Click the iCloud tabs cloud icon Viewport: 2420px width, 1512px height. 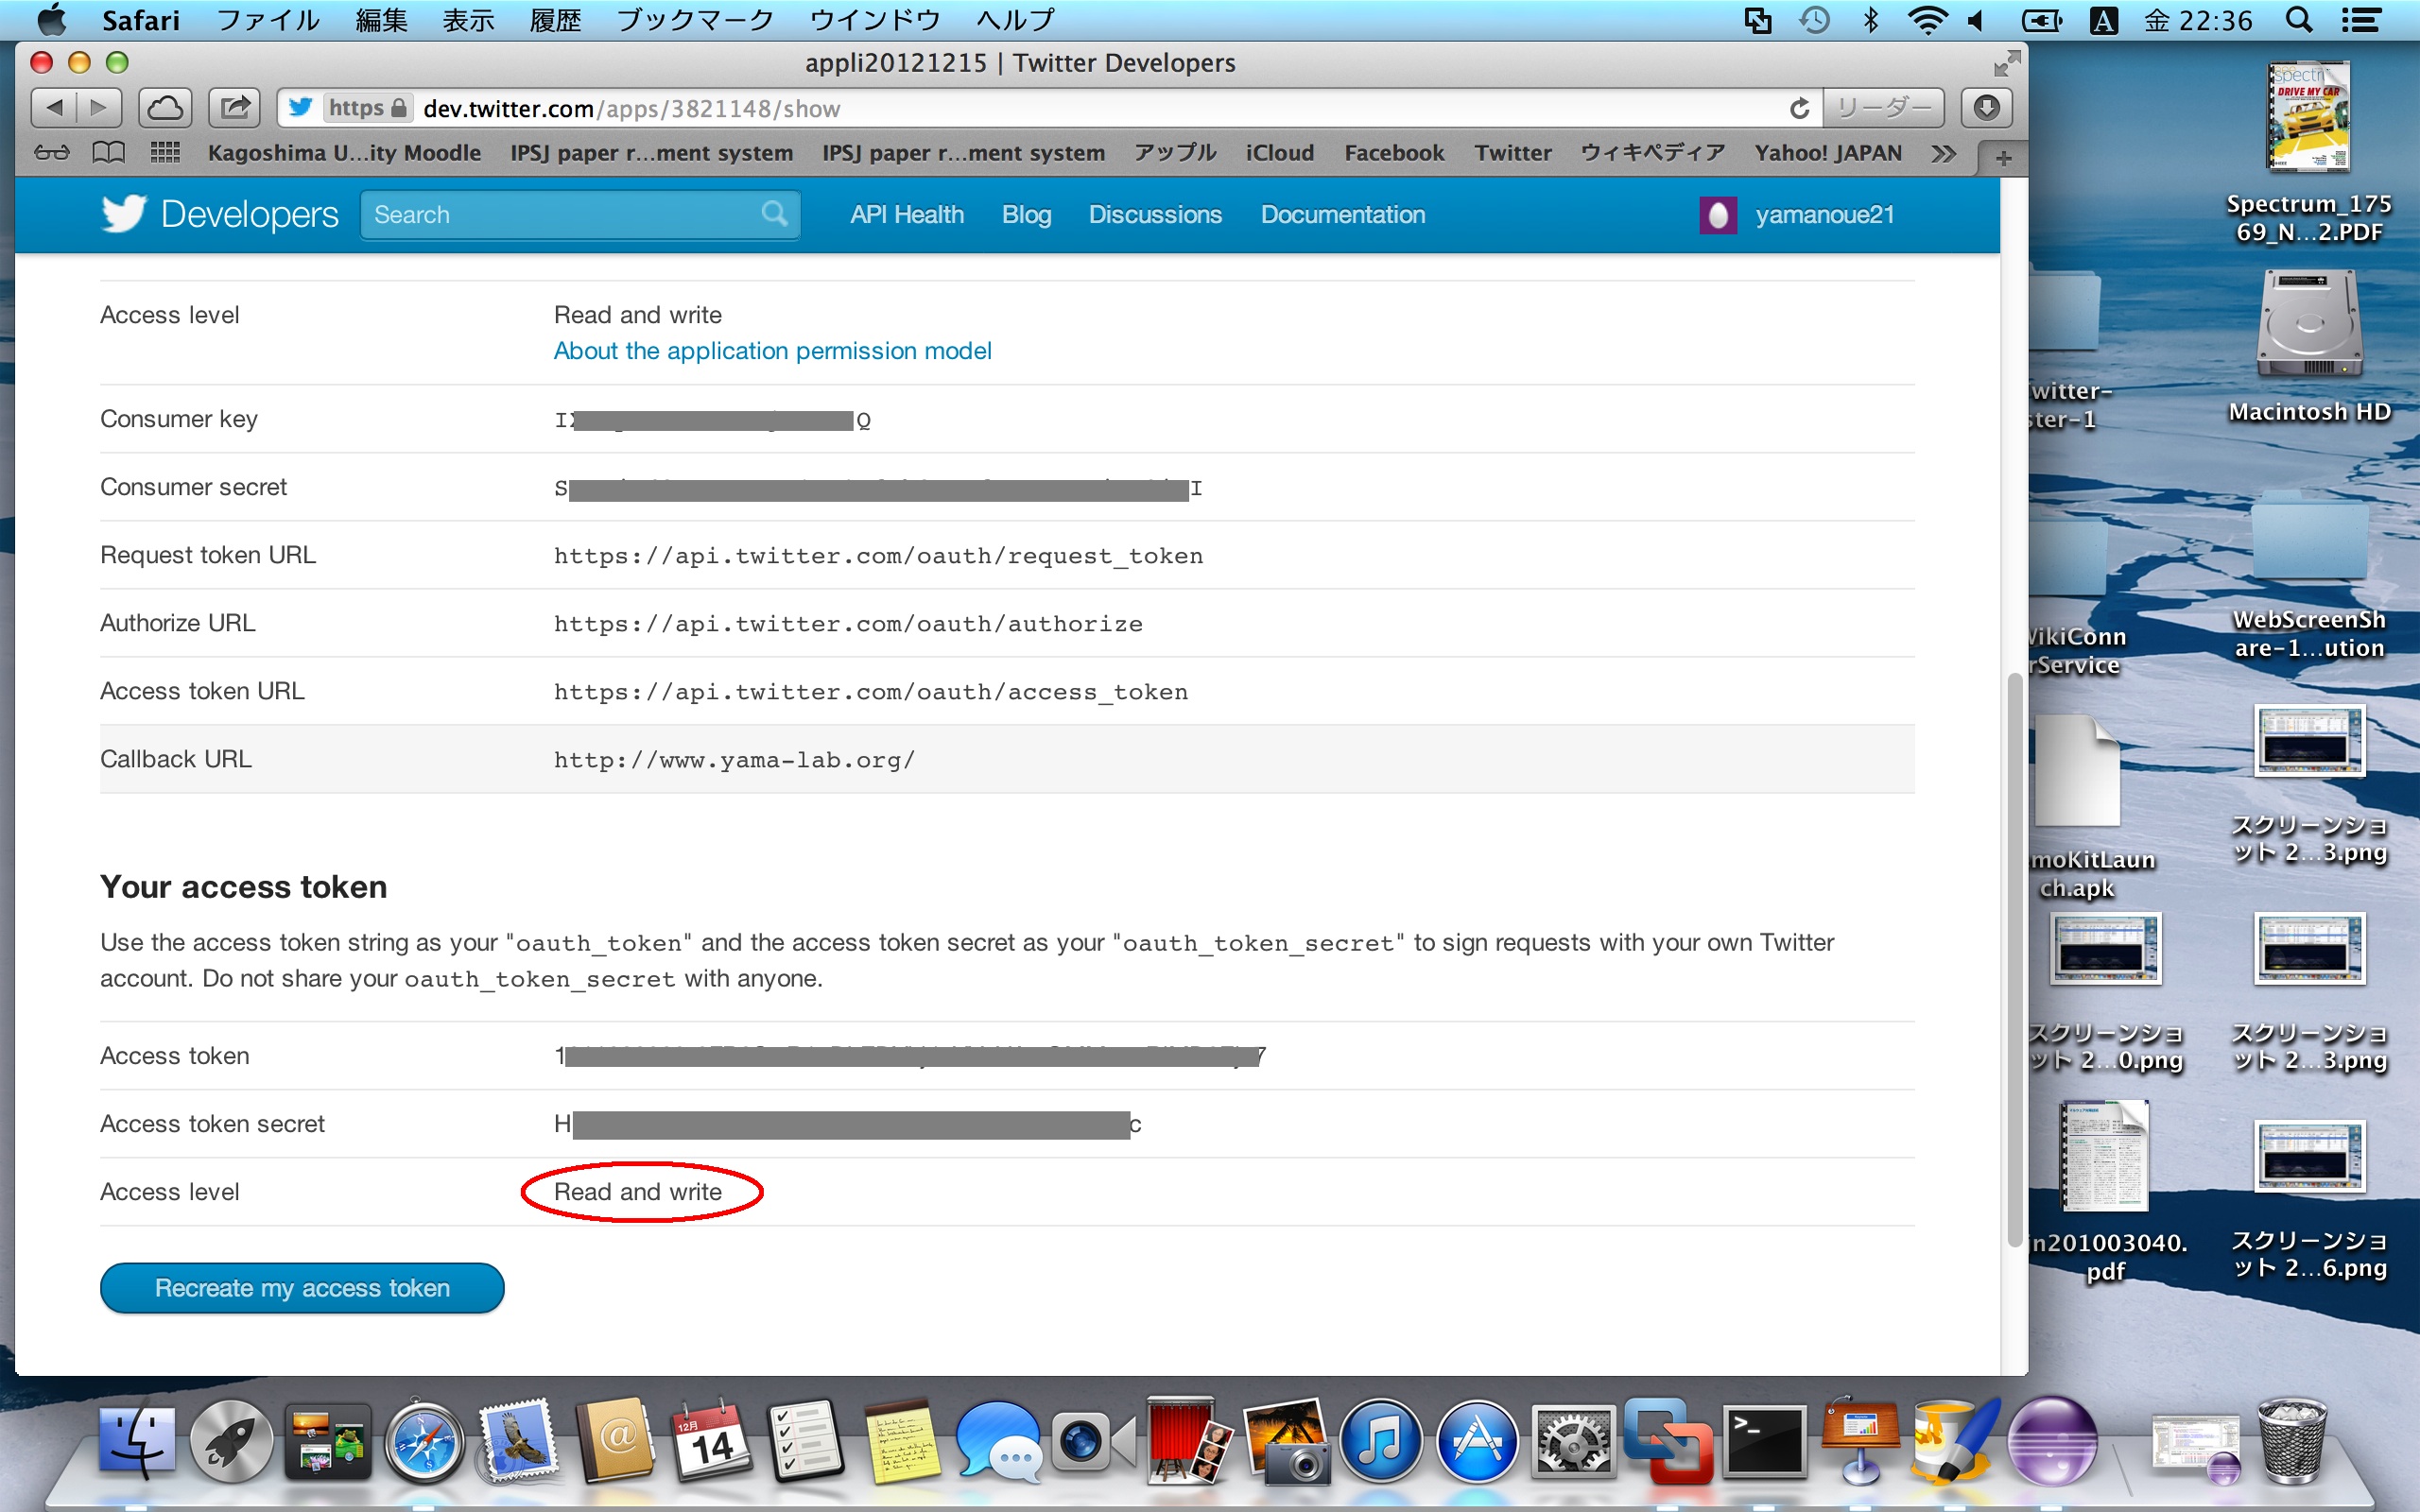pos(165,108)
